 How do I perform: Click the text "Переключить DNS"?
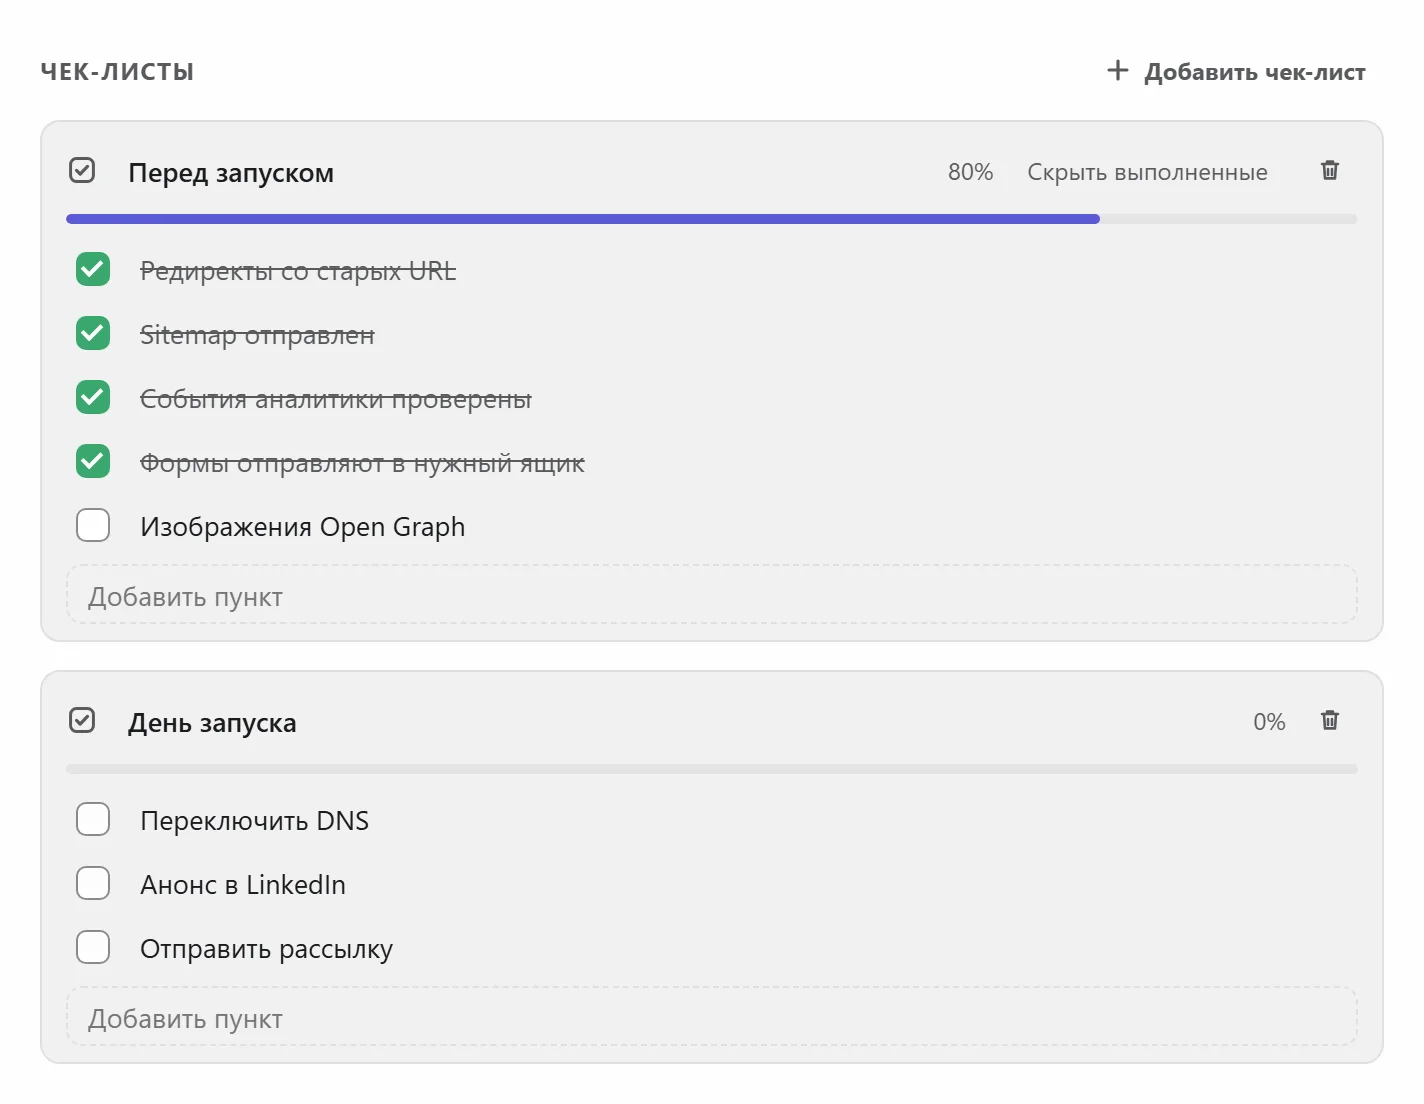254,821
